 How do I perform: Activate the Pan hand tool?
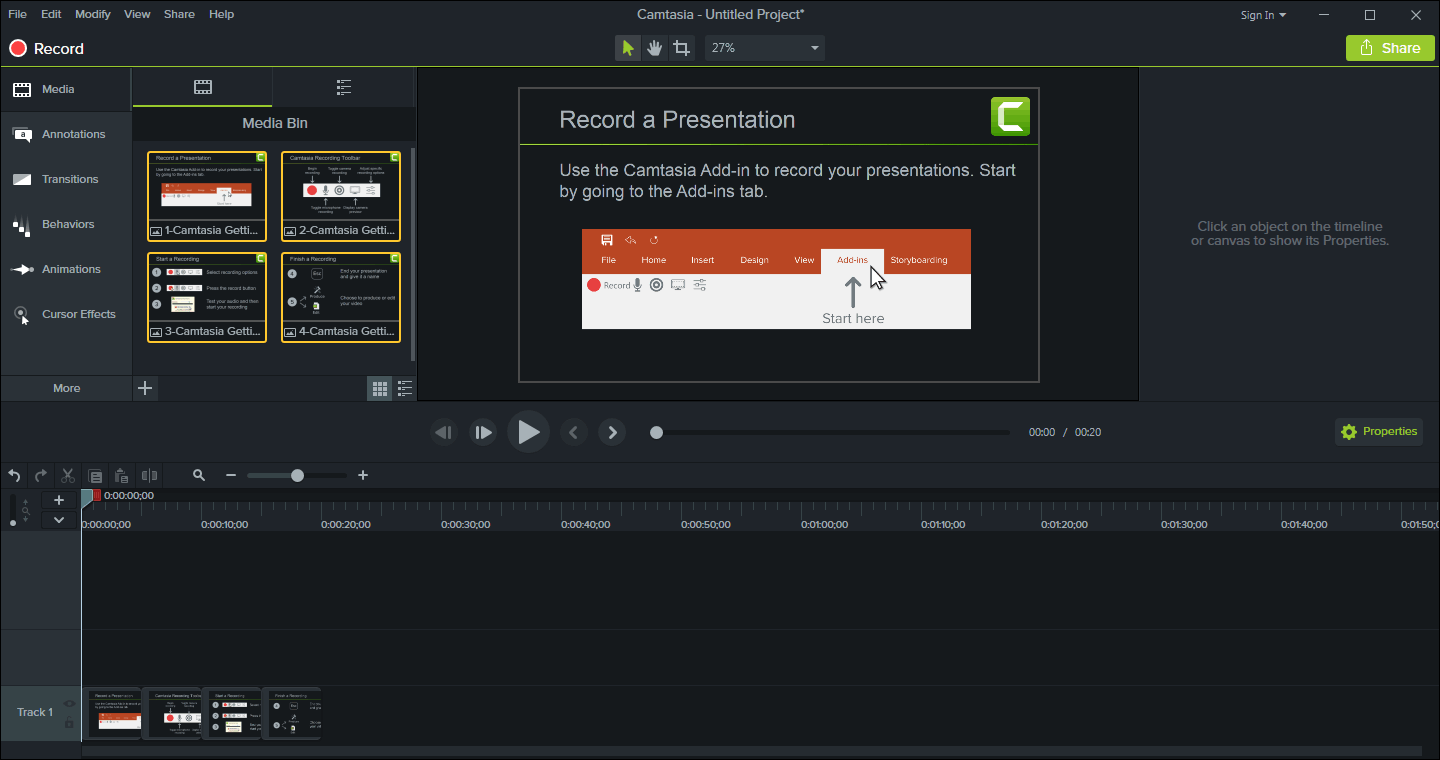click(655, 48)
